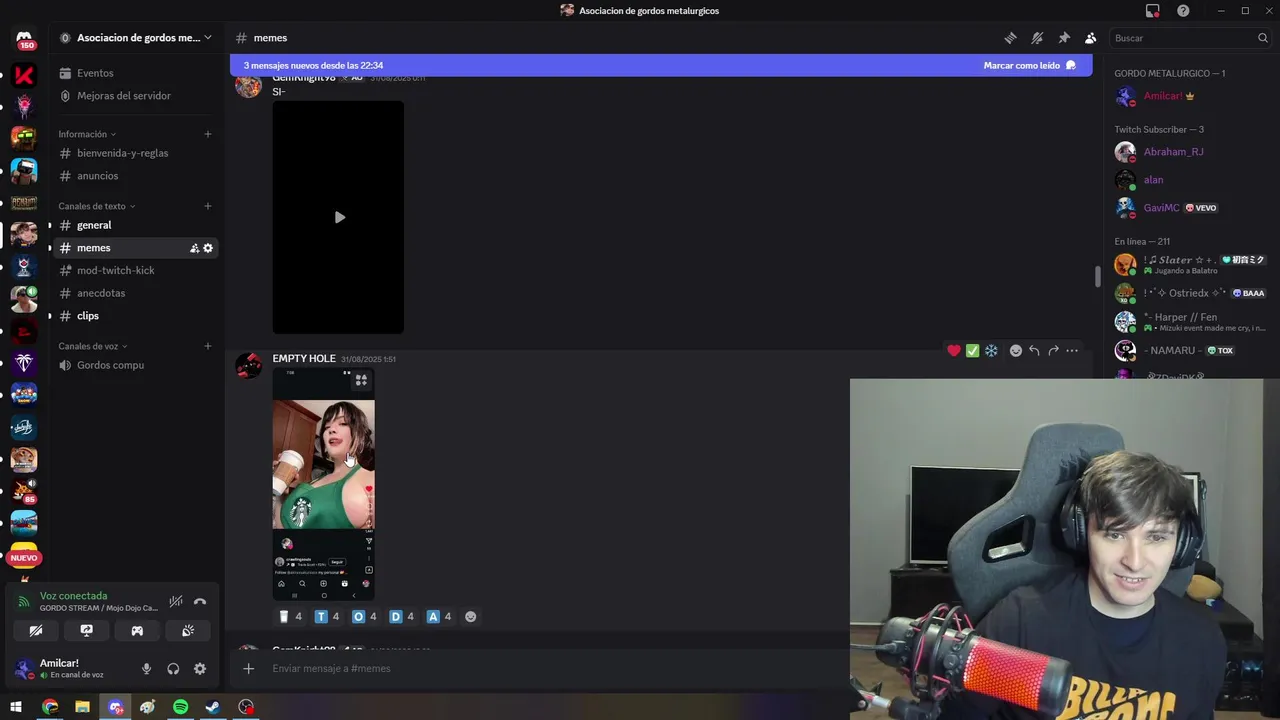1280x720 pixels.
Task: Open Eventos in sidebar
Action: [x=95, y=73]
